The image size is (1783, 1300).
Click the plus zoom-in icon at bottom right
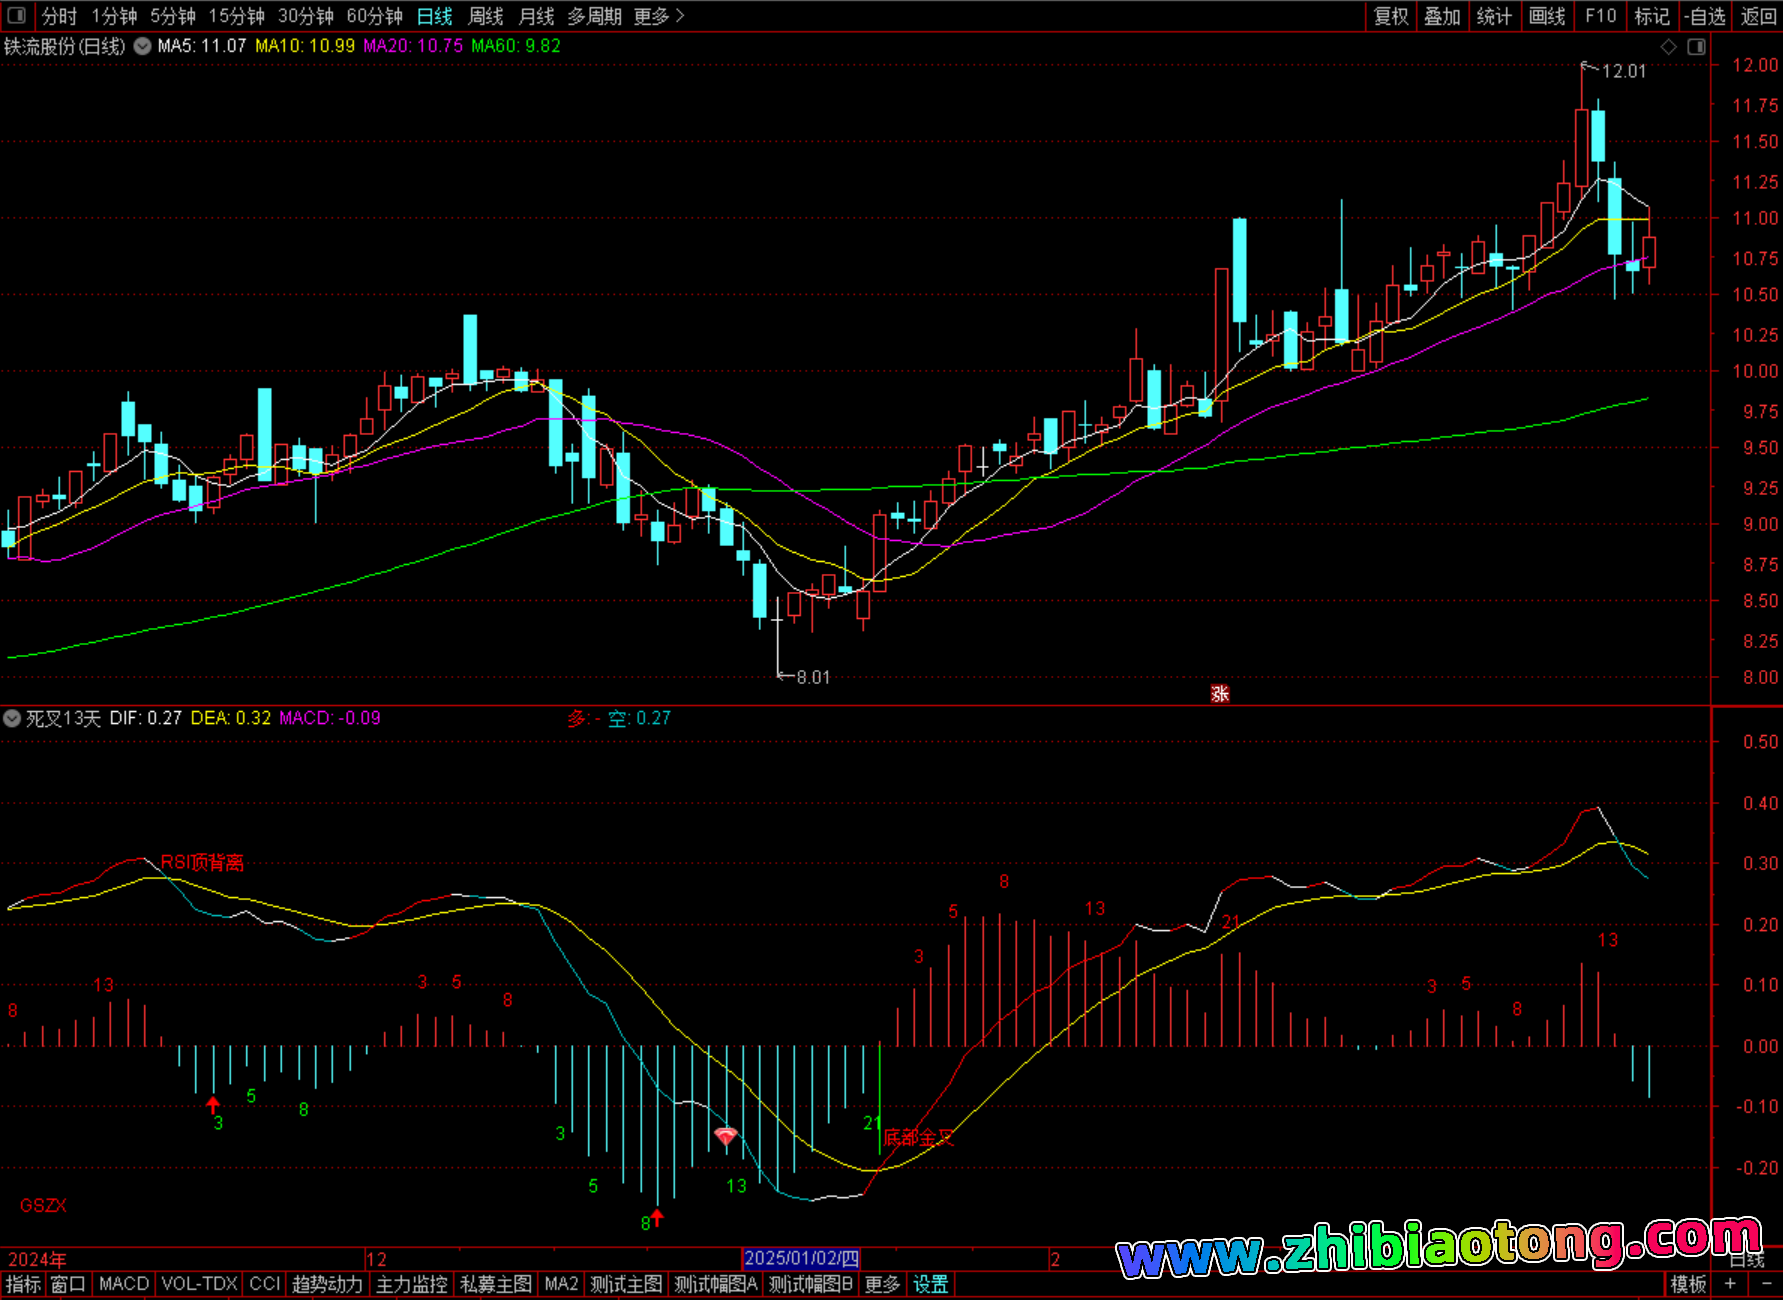tap(1730, 1284)
